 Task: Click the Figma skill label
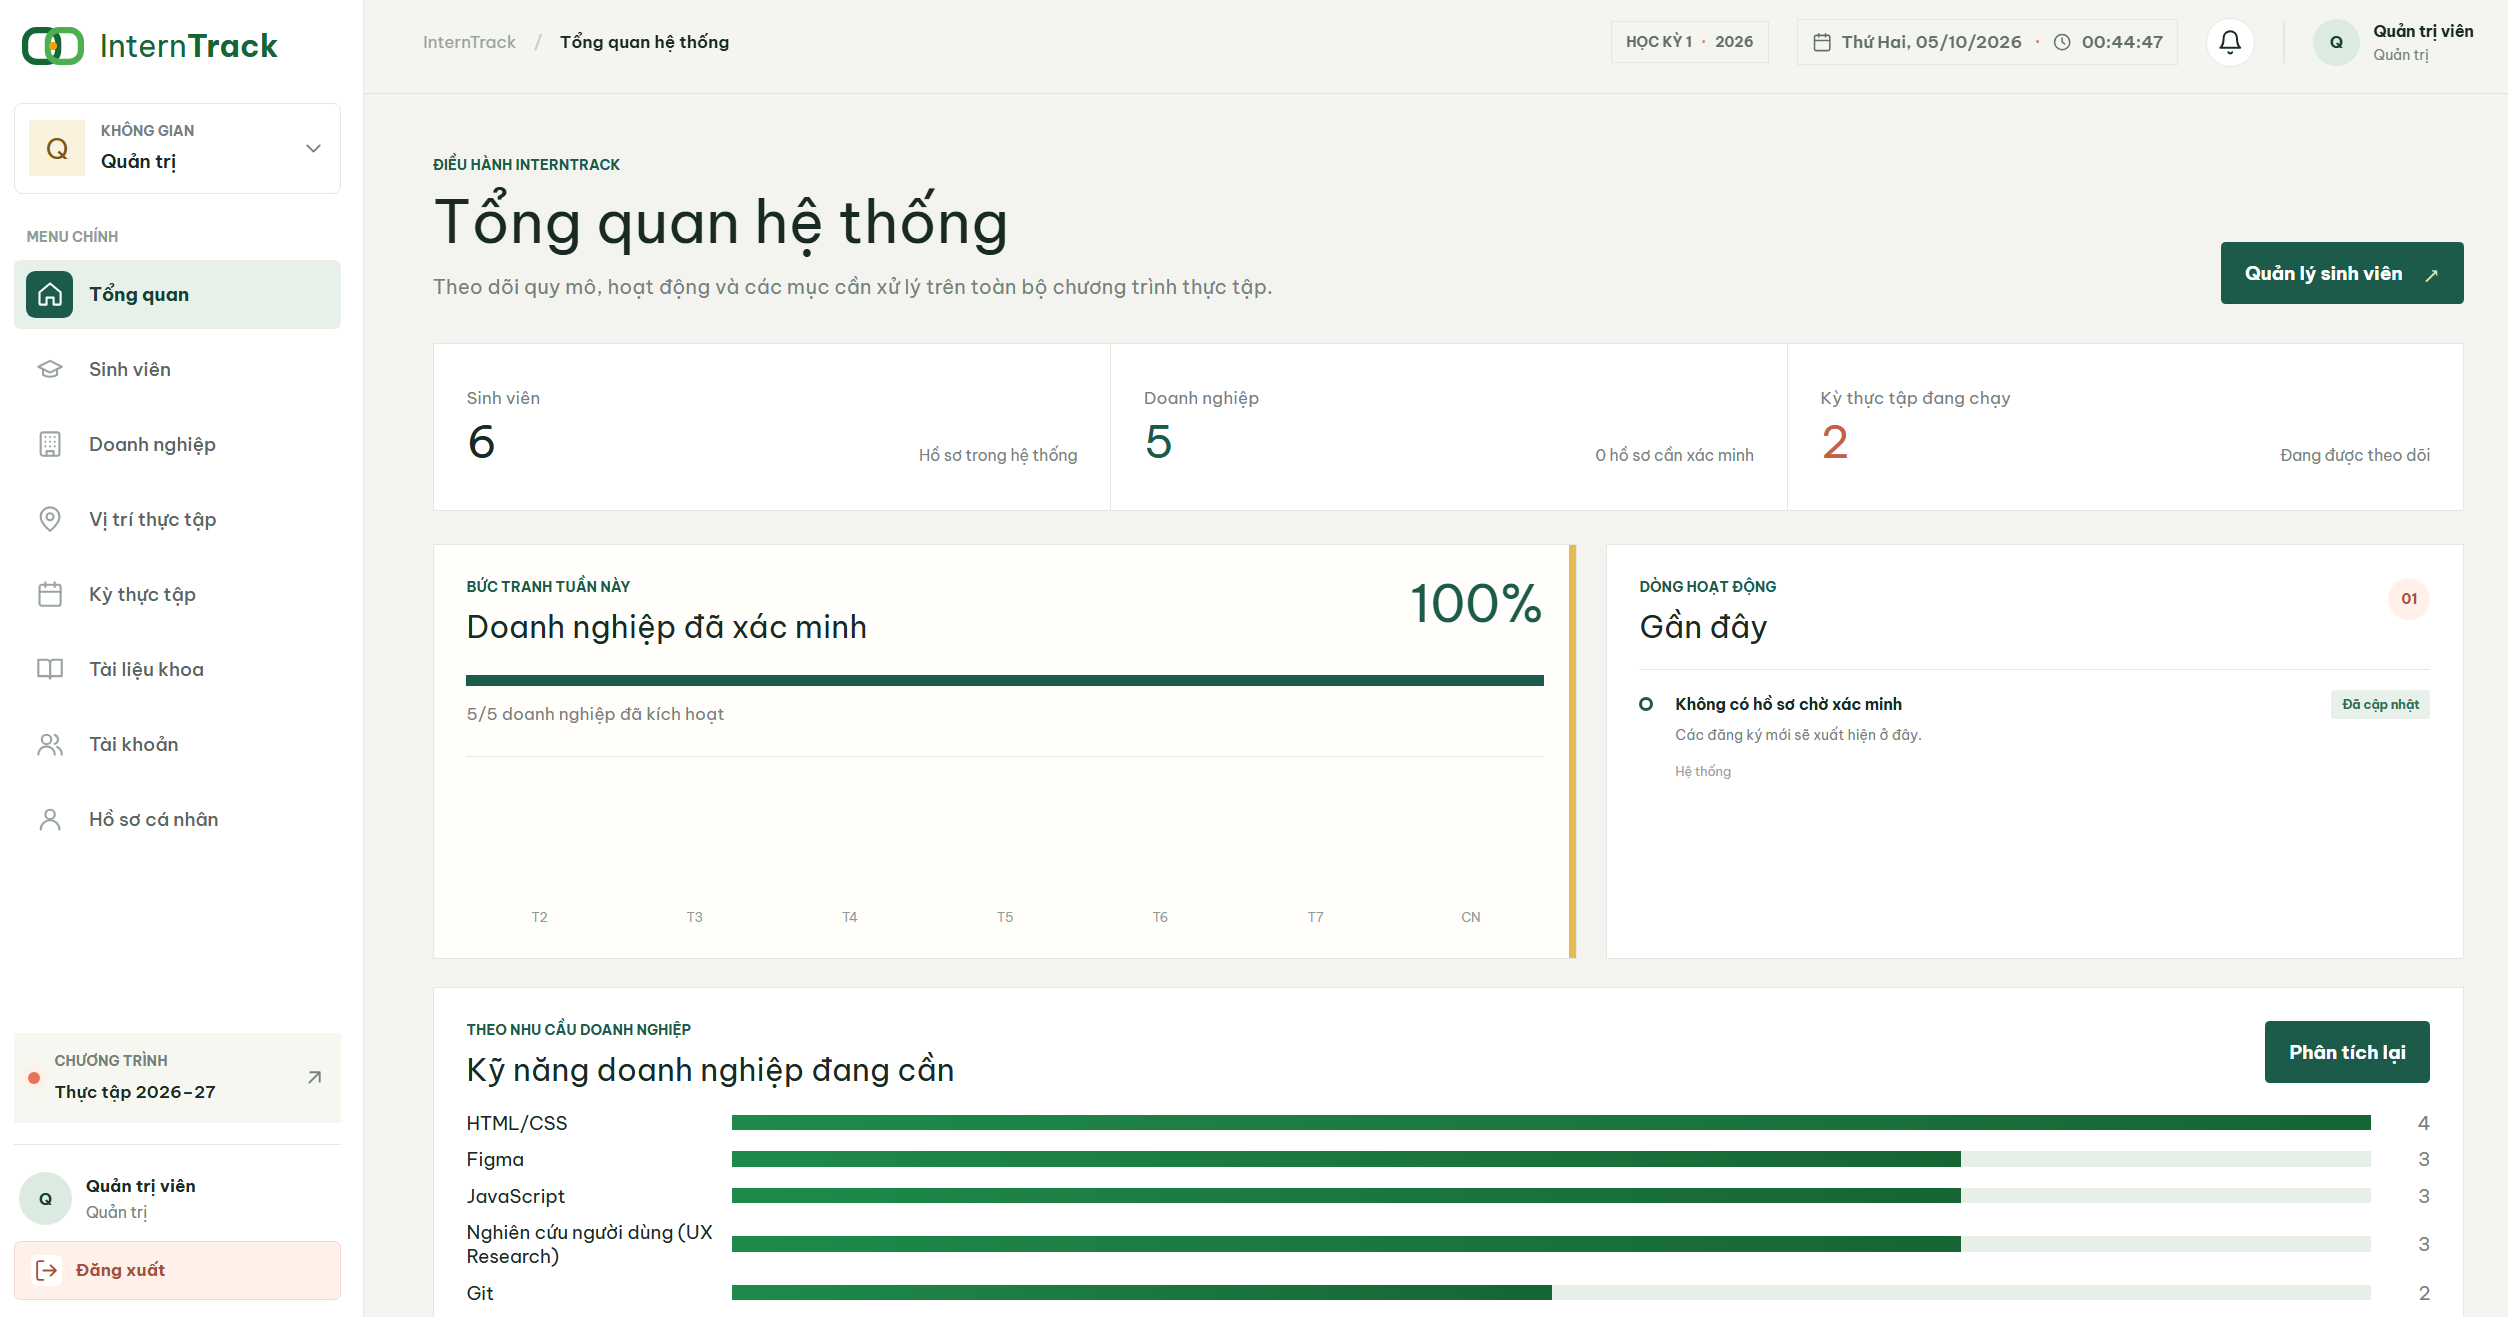(495, 1159)
